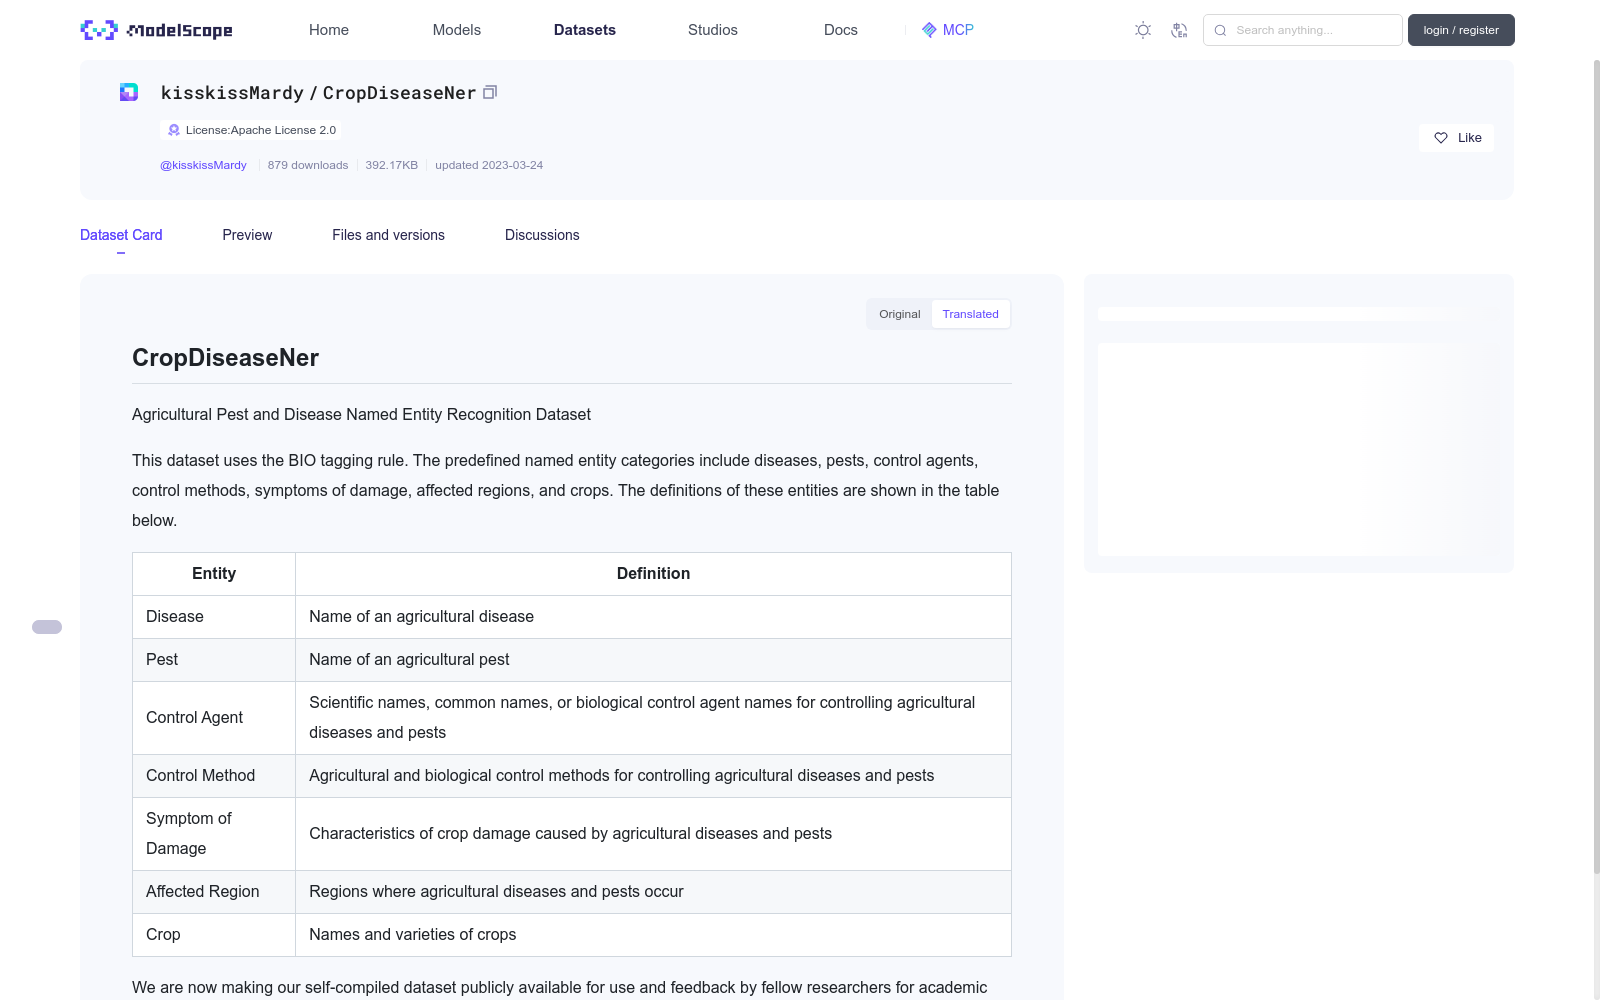Screen dimensions: 1600x1000
Task: Click the Entity column header
Action: (214, 574)
